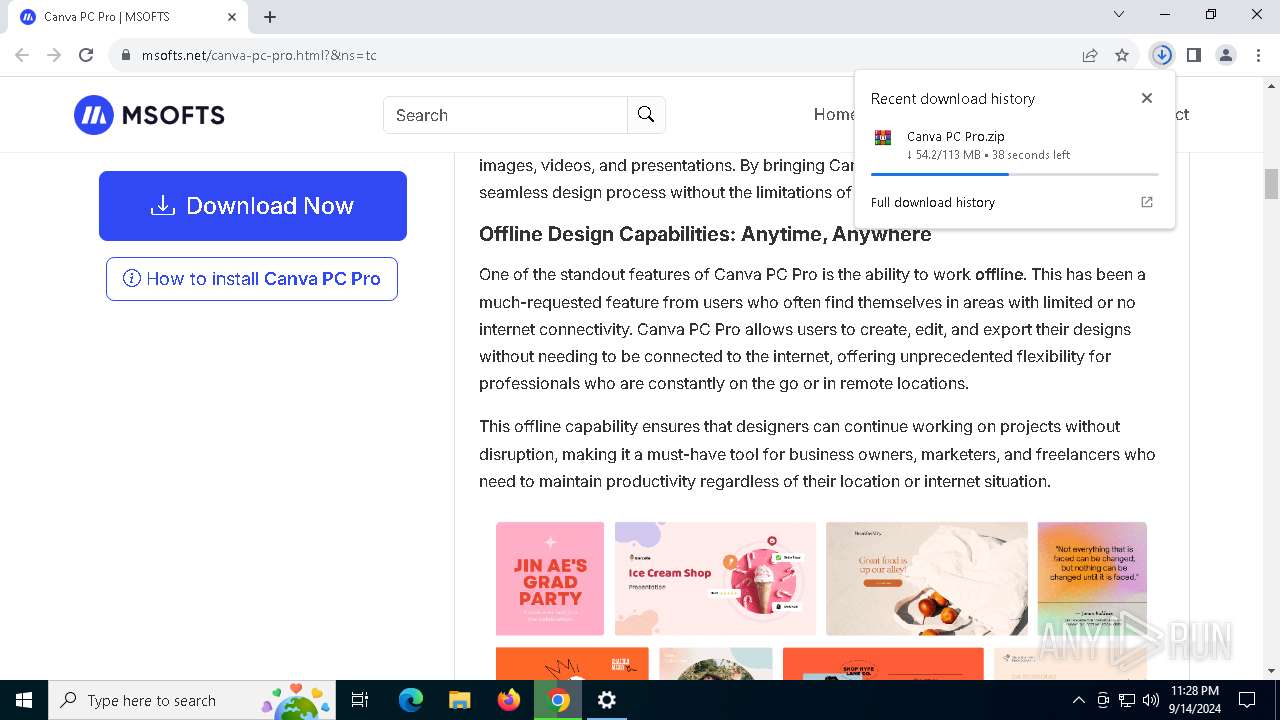Viewport: 1280px width, 720px height.
Task: Launch Microsoft Edge from taskbar
Action: pos(411,700)
